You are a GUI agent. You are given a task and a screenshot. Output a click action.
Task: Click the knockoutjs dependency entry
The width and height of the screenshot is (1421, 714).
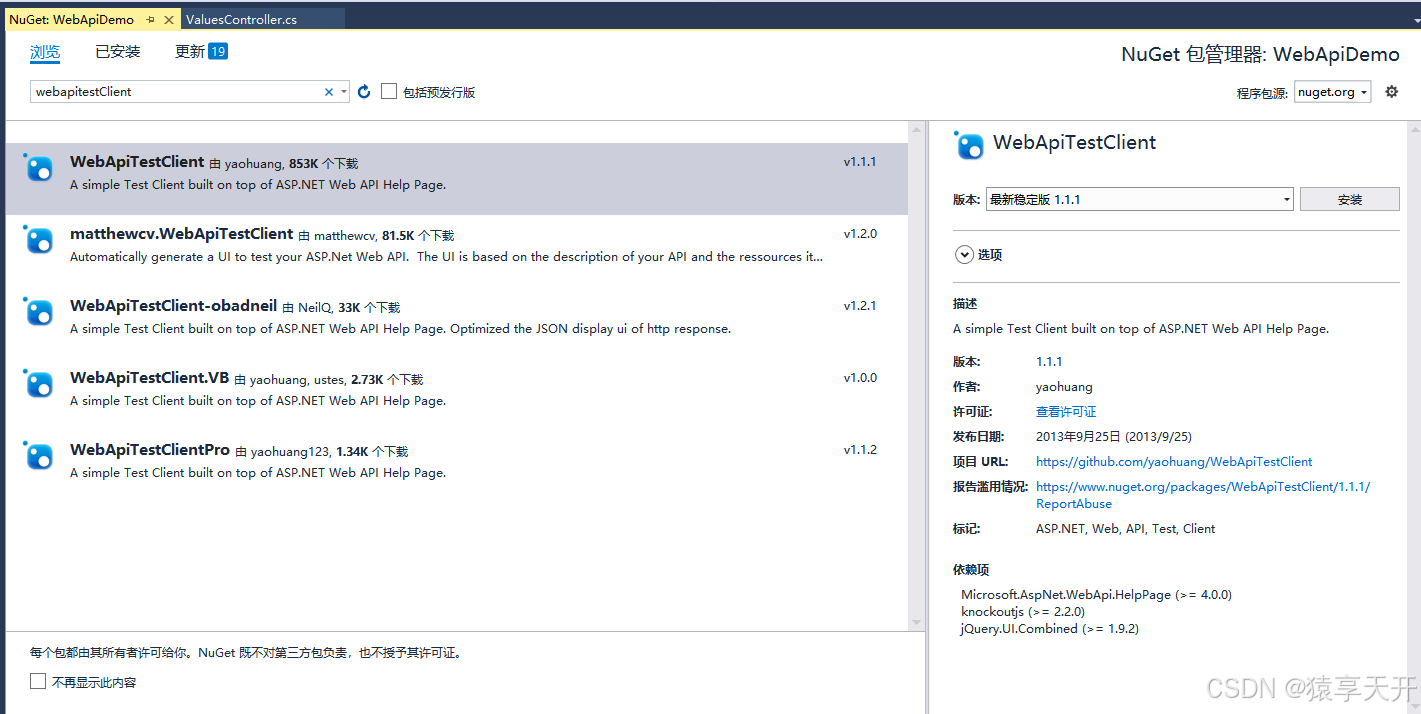tap(1023, 612)
